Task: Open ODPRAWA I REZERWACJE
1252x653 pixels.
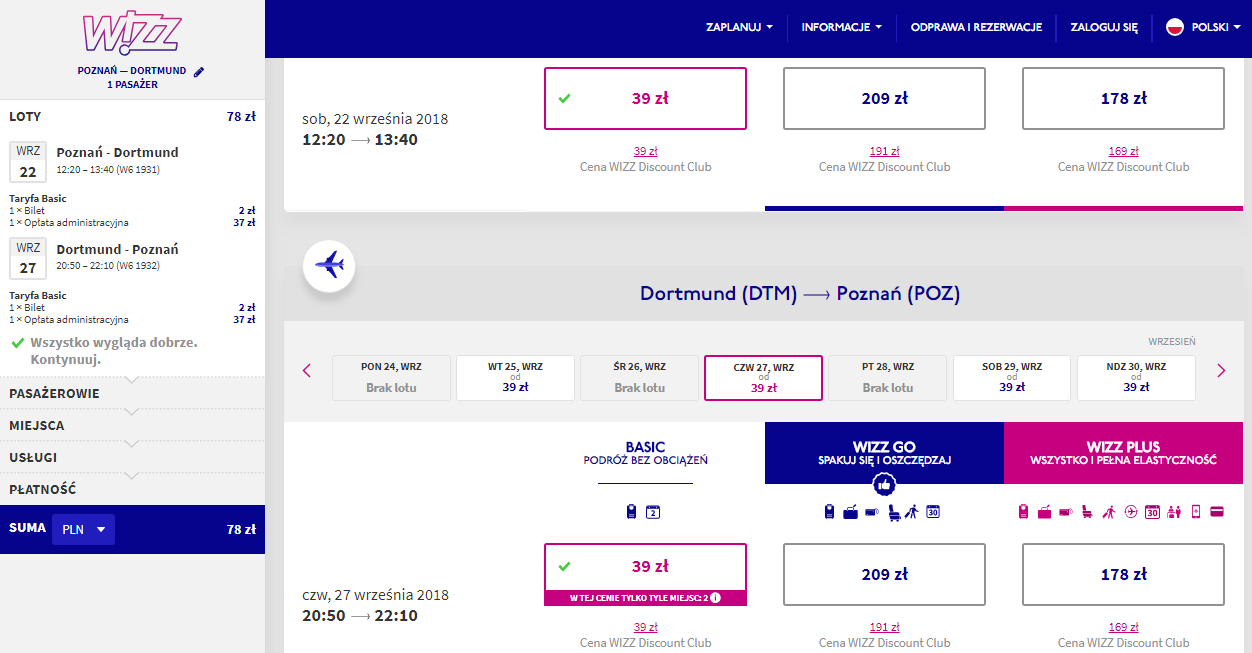Action: coord(976,28)
